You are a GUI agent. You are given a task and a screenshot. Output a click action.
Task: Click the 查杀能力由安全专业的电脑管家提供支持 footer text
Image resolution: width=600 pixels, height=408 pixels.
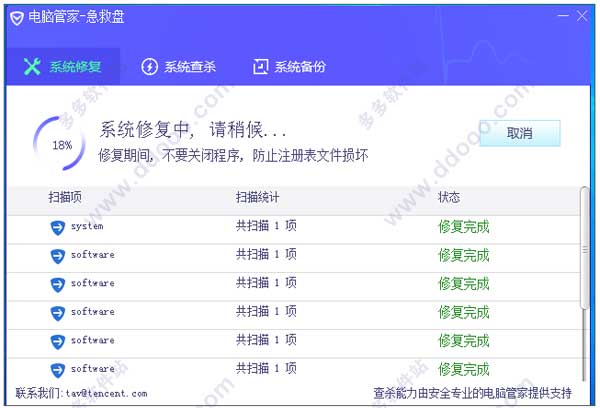coord(472,393)
